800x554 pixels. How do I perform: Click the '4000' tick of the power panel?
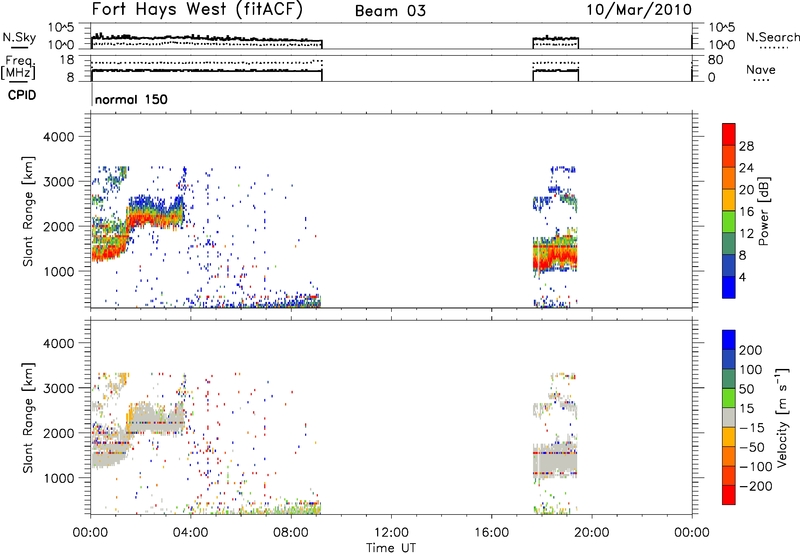point(58,137)
